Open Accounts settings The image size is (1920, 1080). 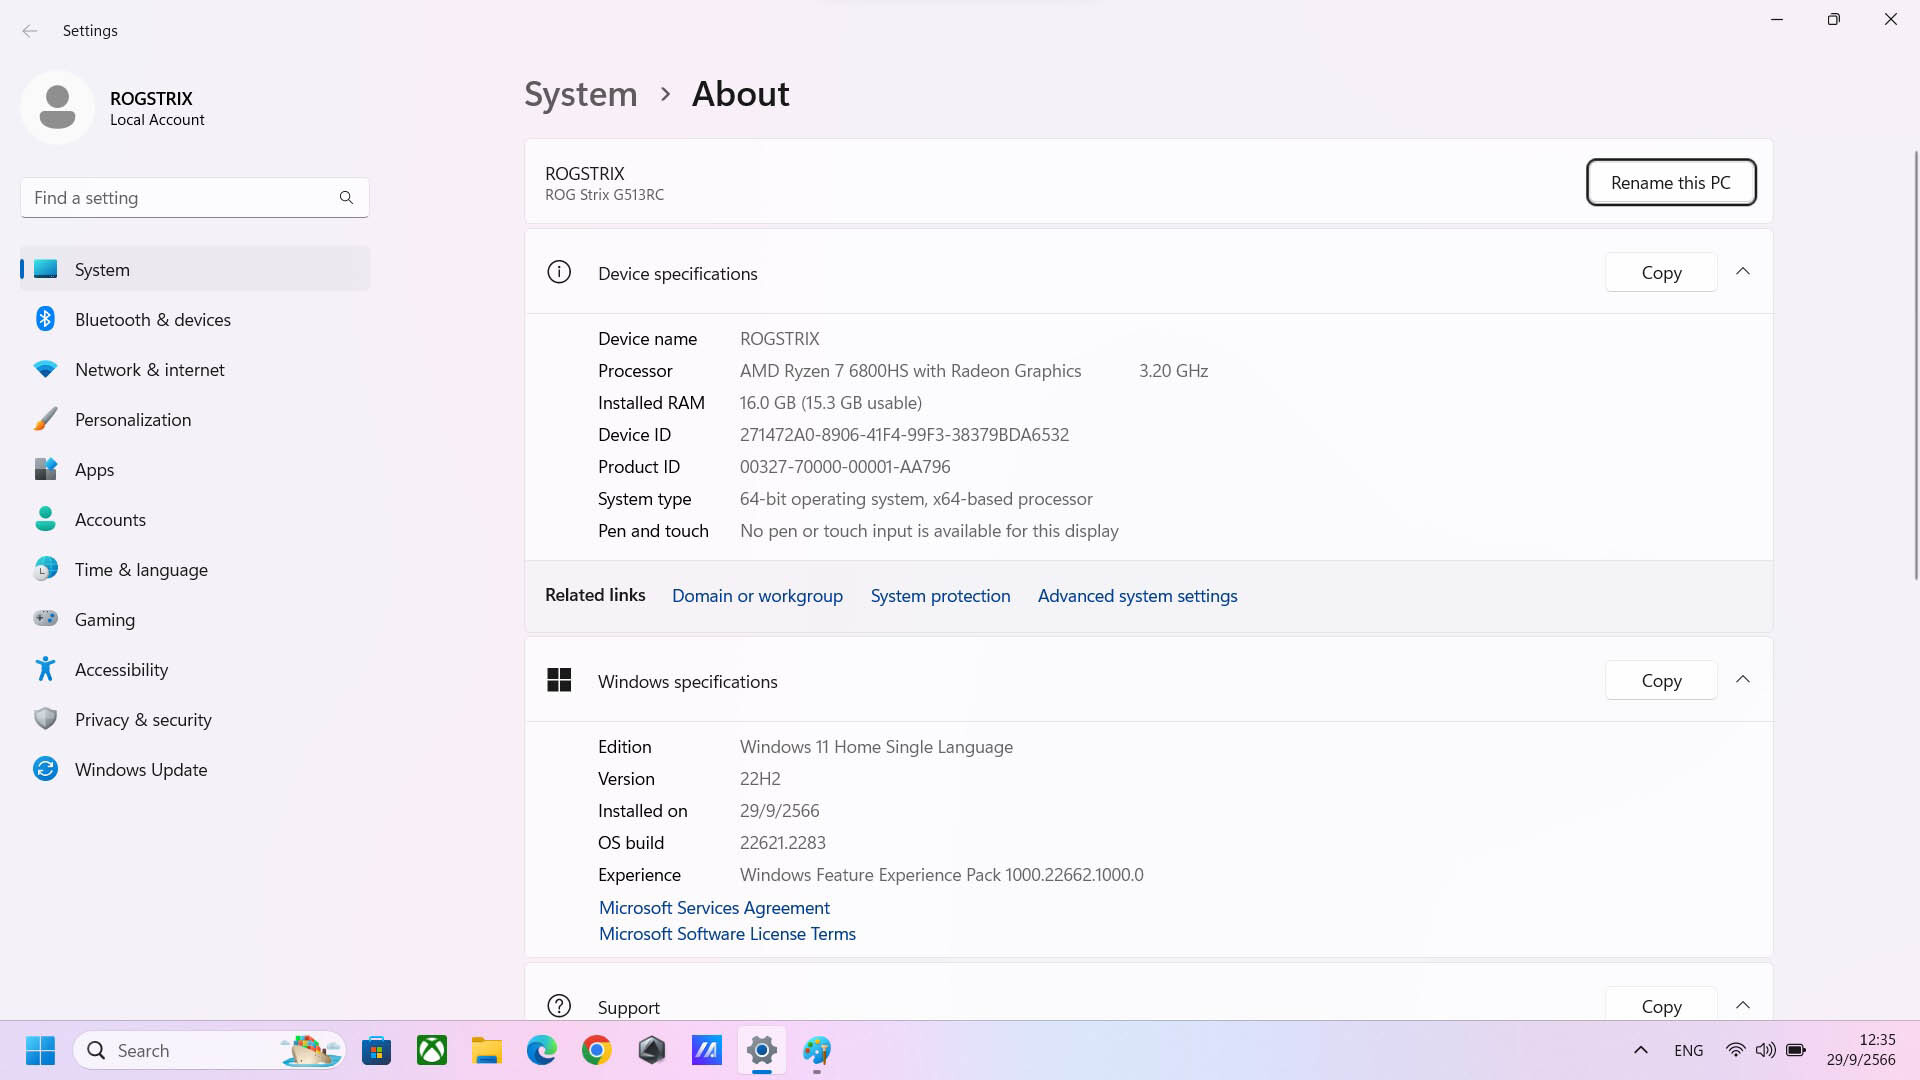195,520
